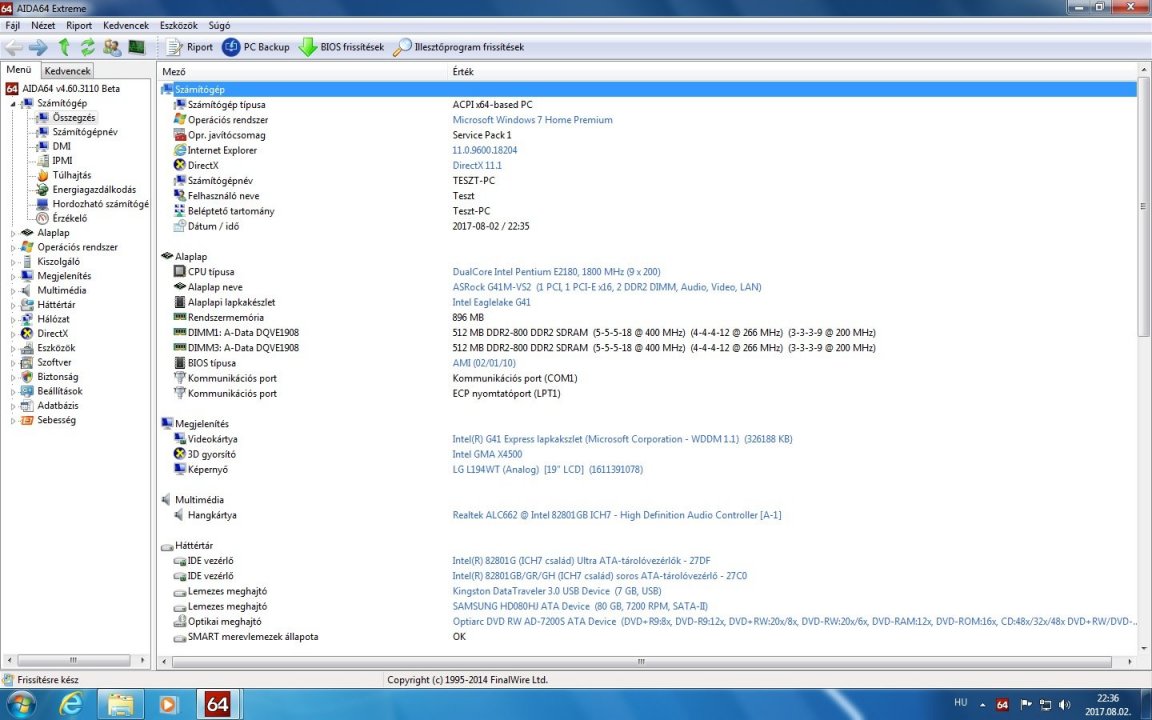1152x720 pixels.
Task: Click the Windows Start button
Action: (20, 705)
